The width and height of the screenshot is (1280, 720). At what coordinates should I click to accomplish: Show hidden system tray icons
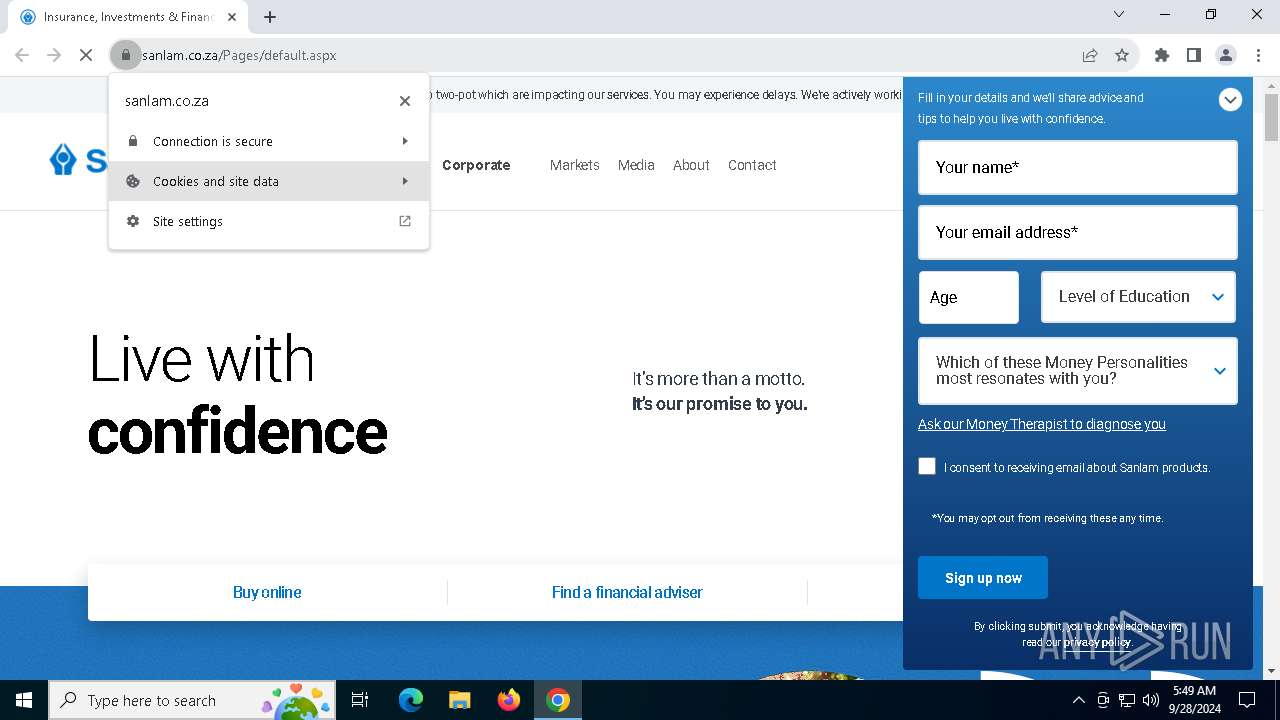1078,700
